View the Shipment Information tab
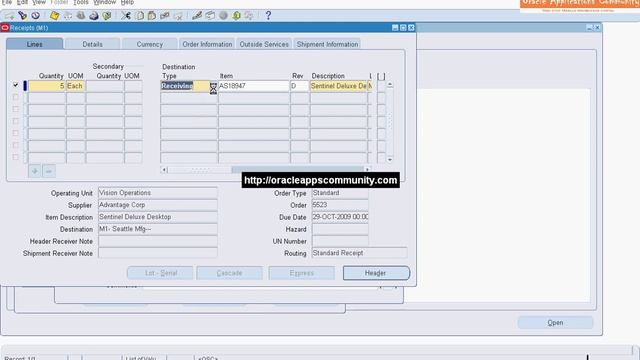This screenshot has width=640, height=360. click(x=327, y=44)
